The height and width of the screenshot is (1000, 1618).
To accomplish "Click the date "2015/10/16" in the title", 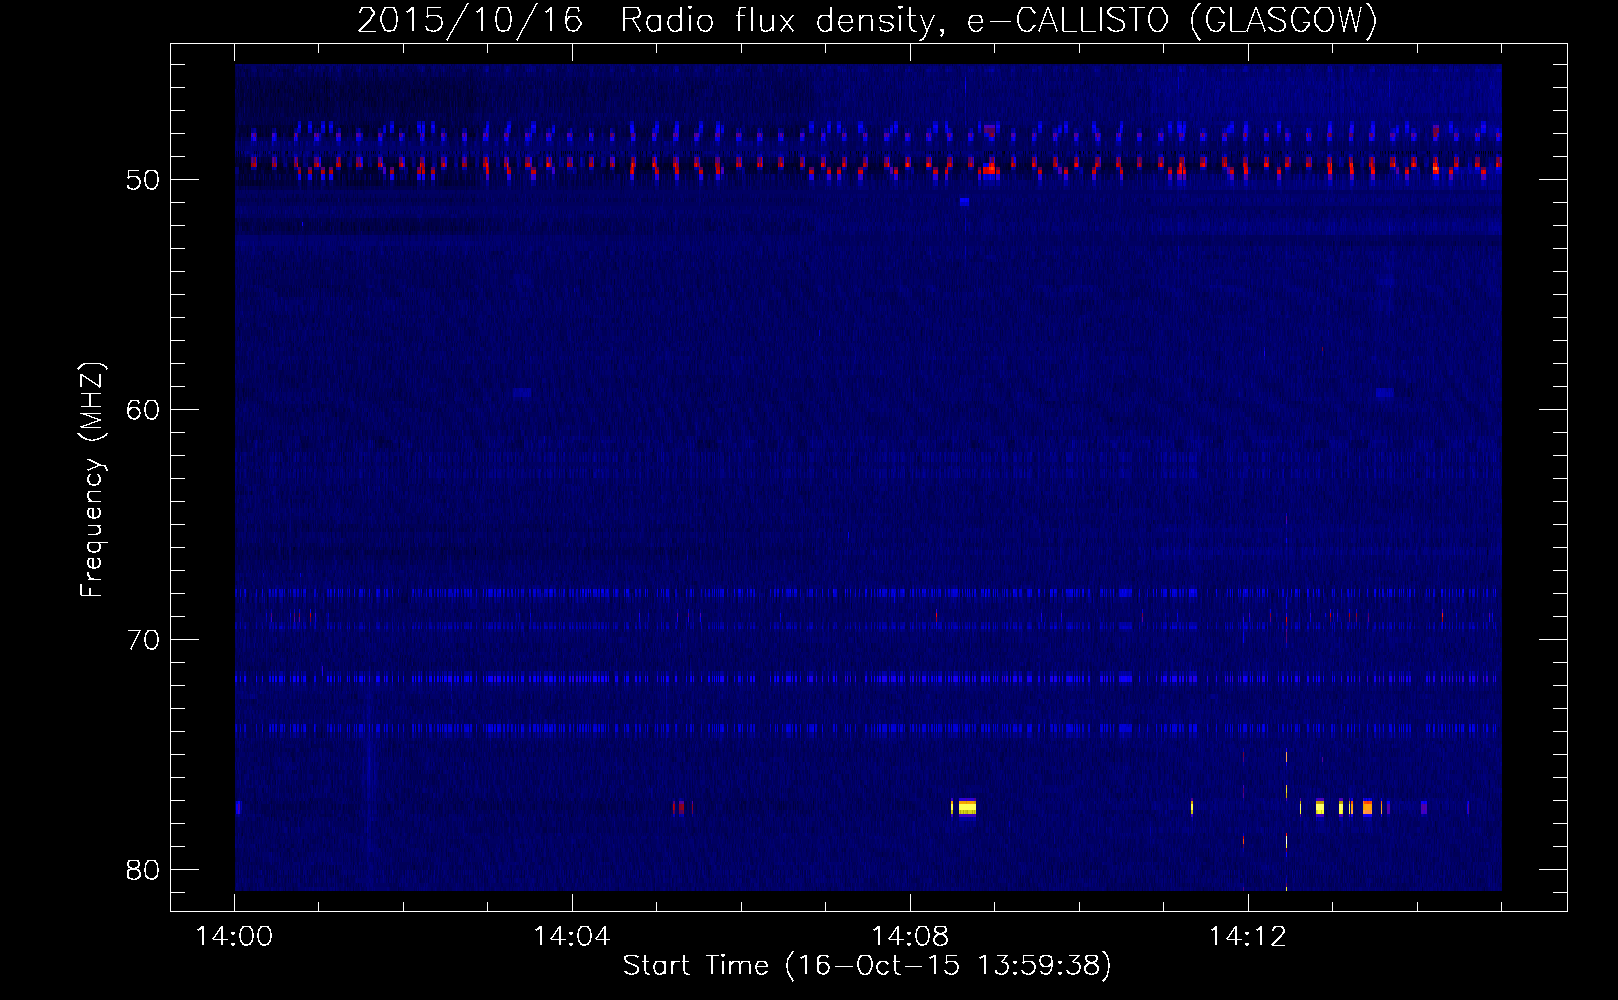I will [469, 20].
